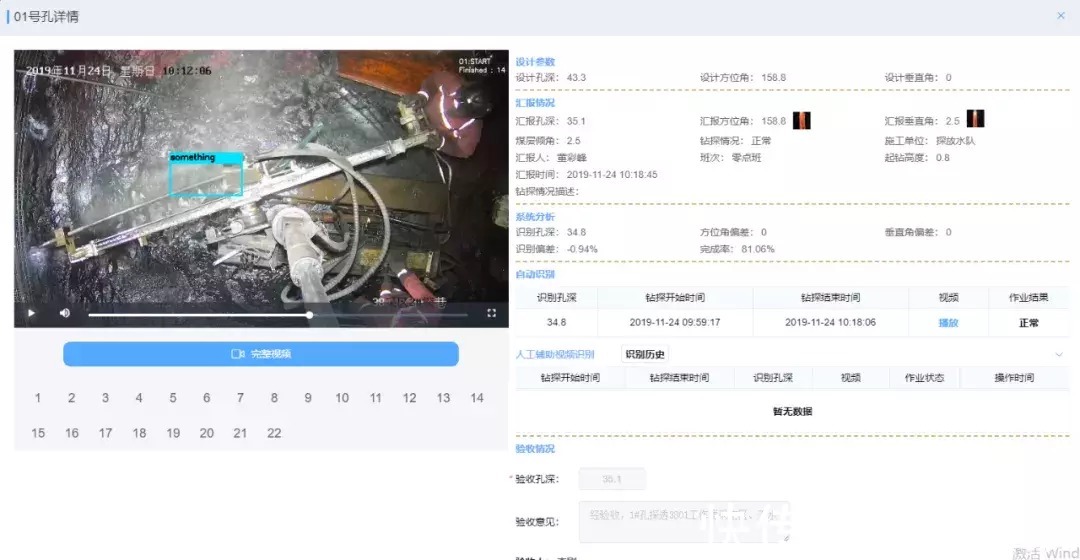Viewport: 1080px width, 560px height.
Task: Enter fullscreen video mode
Action: pyautogui.click(x=491, y=313)
